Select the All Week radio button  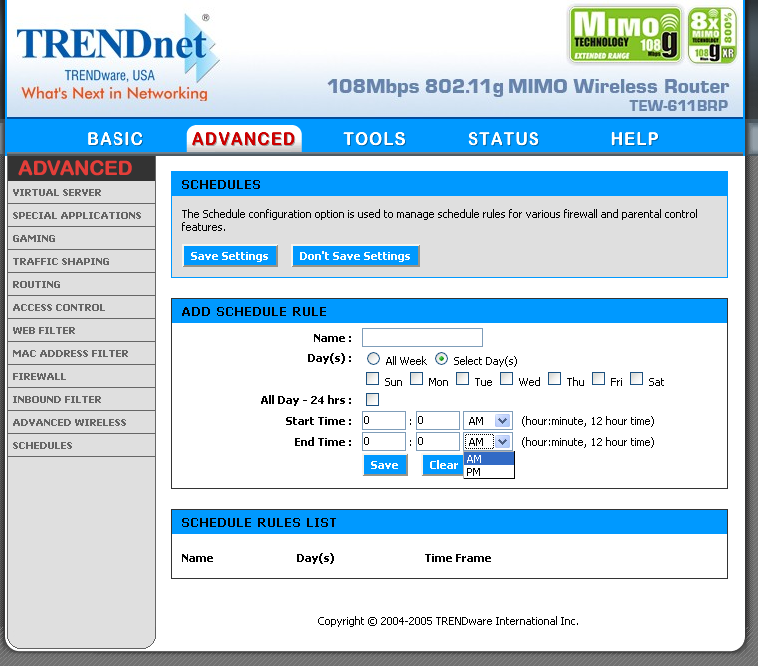pos(373,359)
